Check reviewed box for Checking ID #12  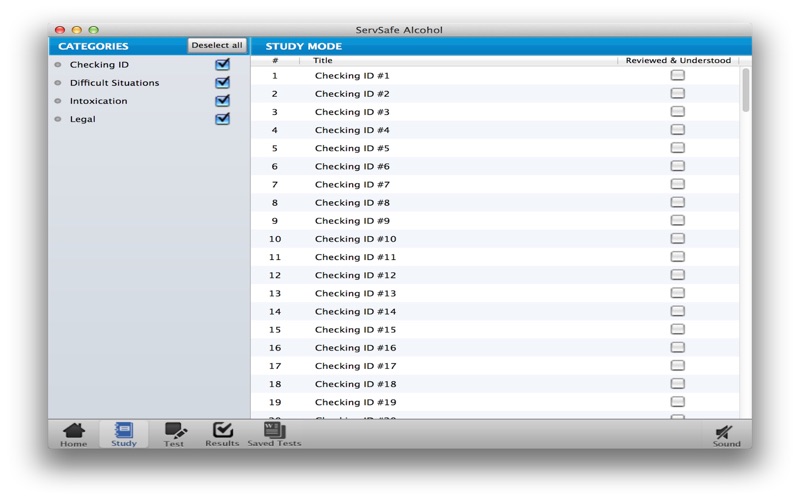coord(678,275)
